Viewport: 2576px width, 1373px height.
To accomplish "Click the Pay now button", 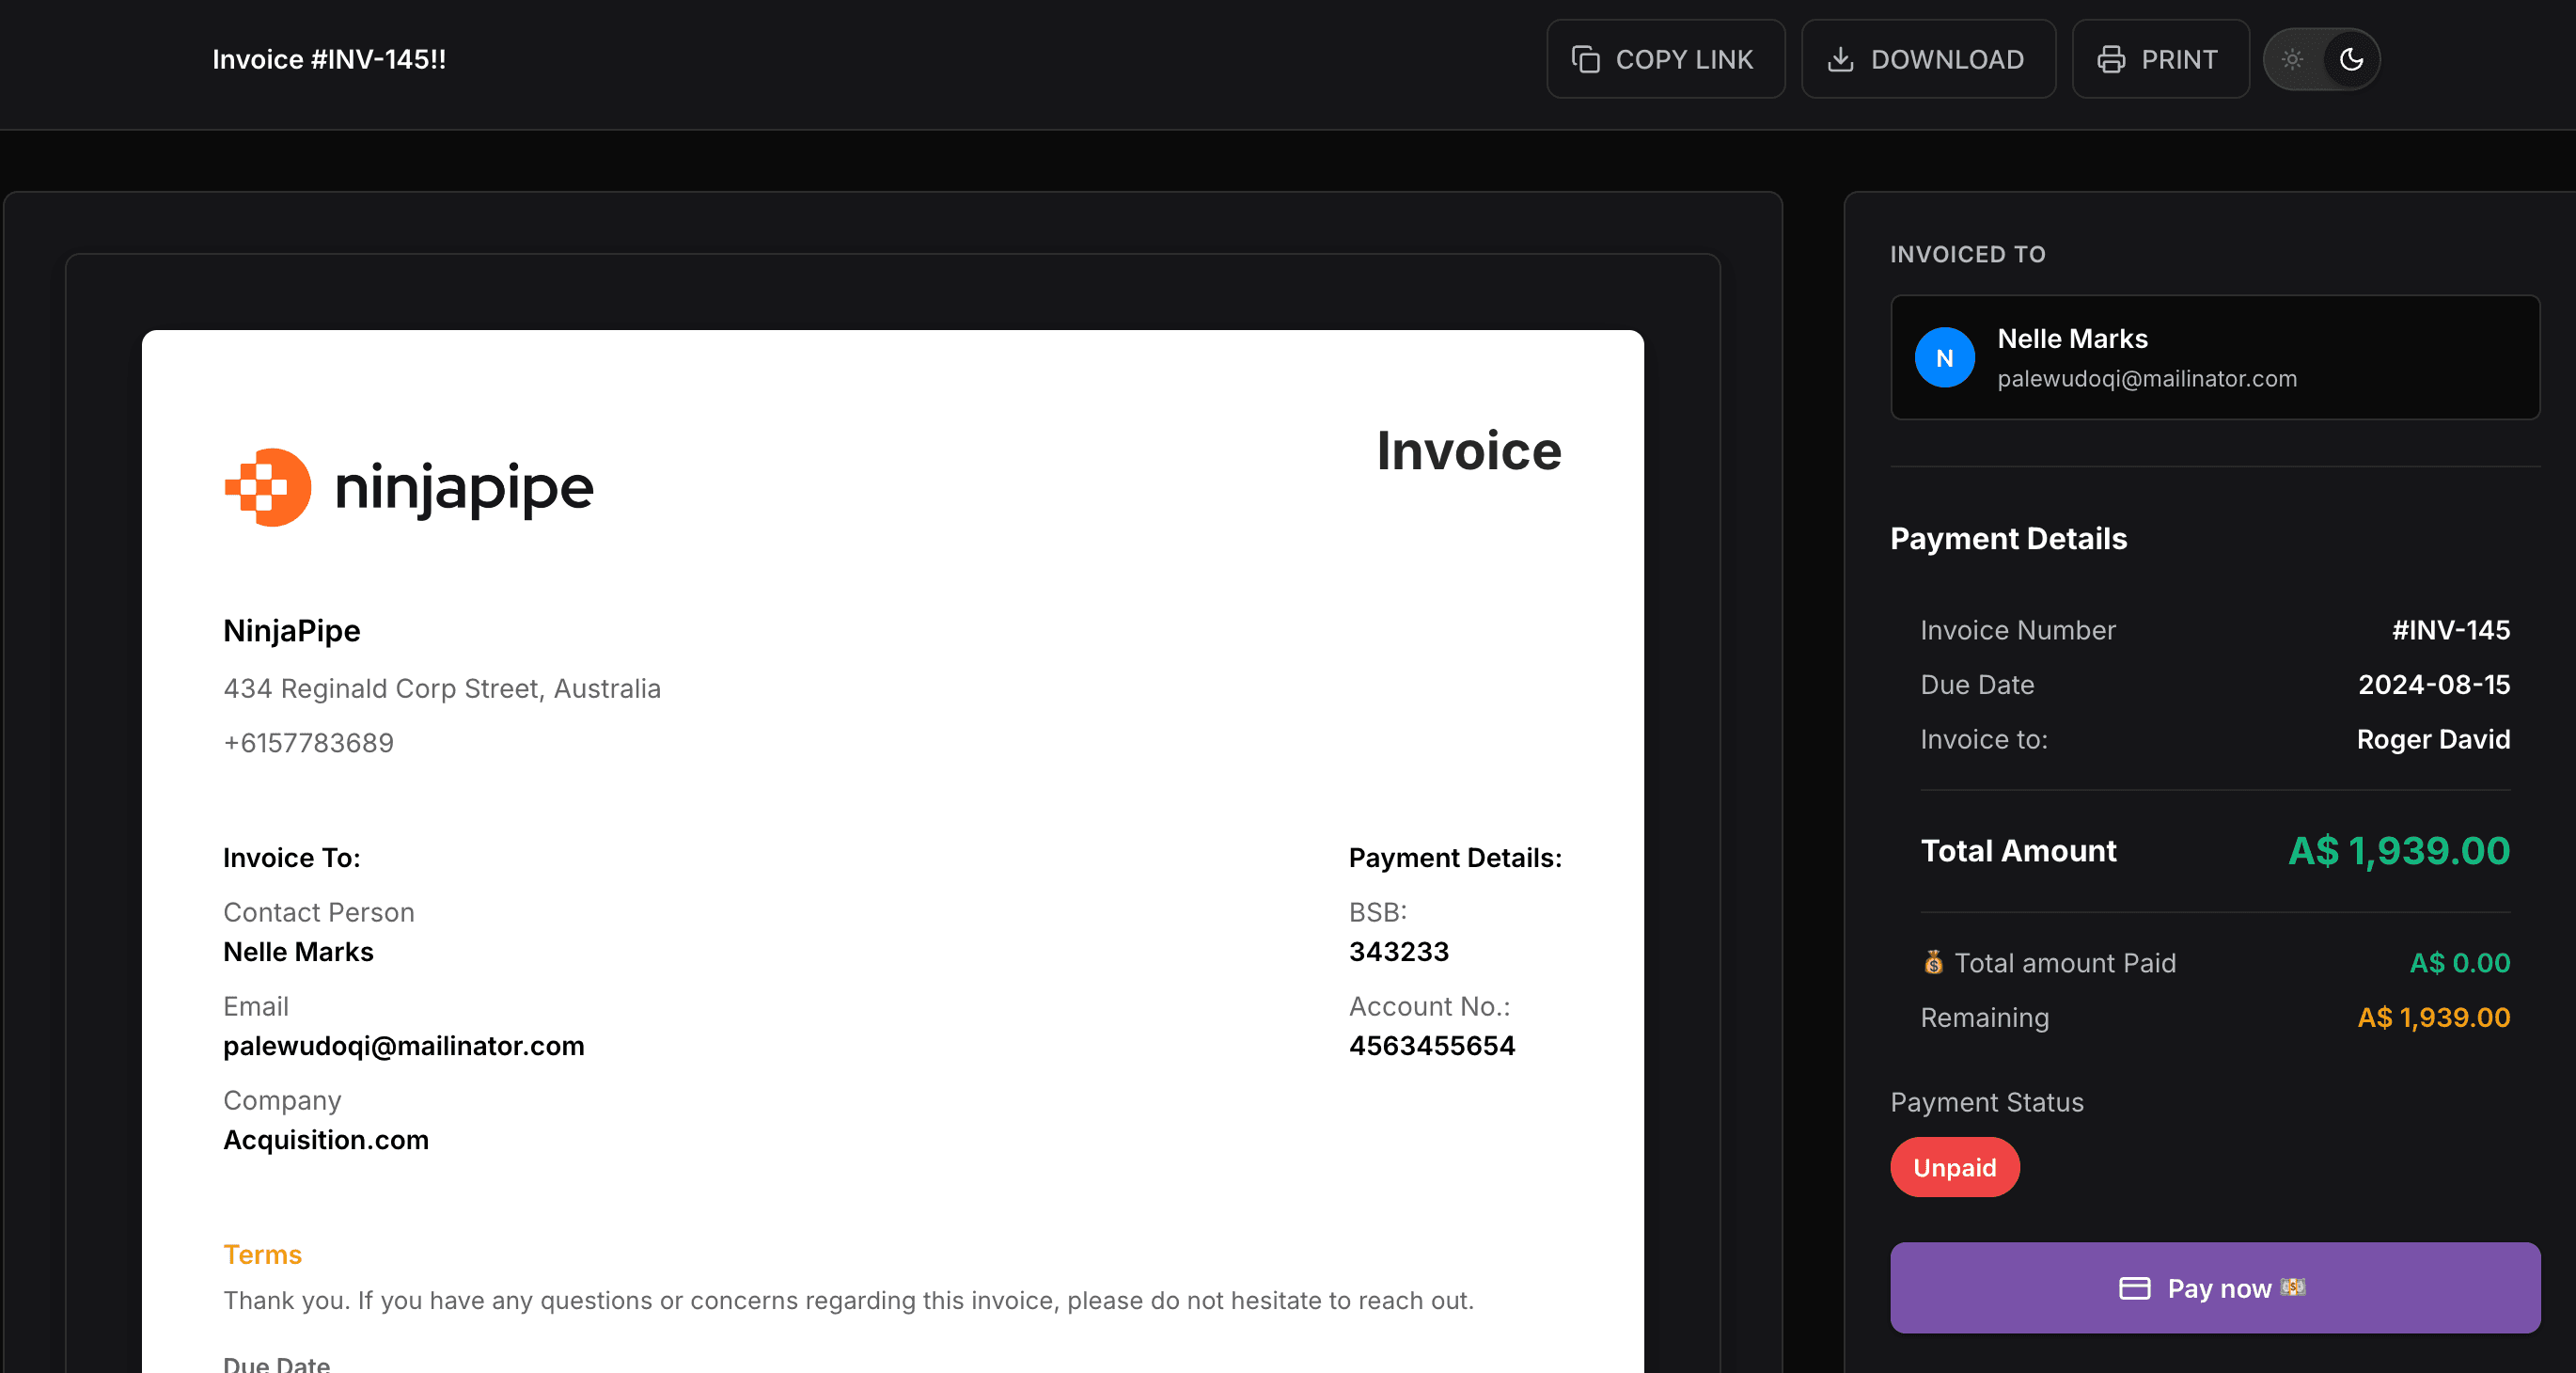I will point(2215,1288).
